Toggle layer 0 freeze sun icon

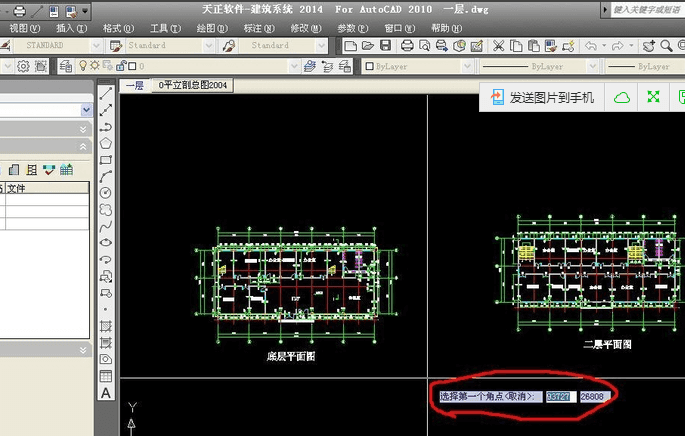coord(95,66)
